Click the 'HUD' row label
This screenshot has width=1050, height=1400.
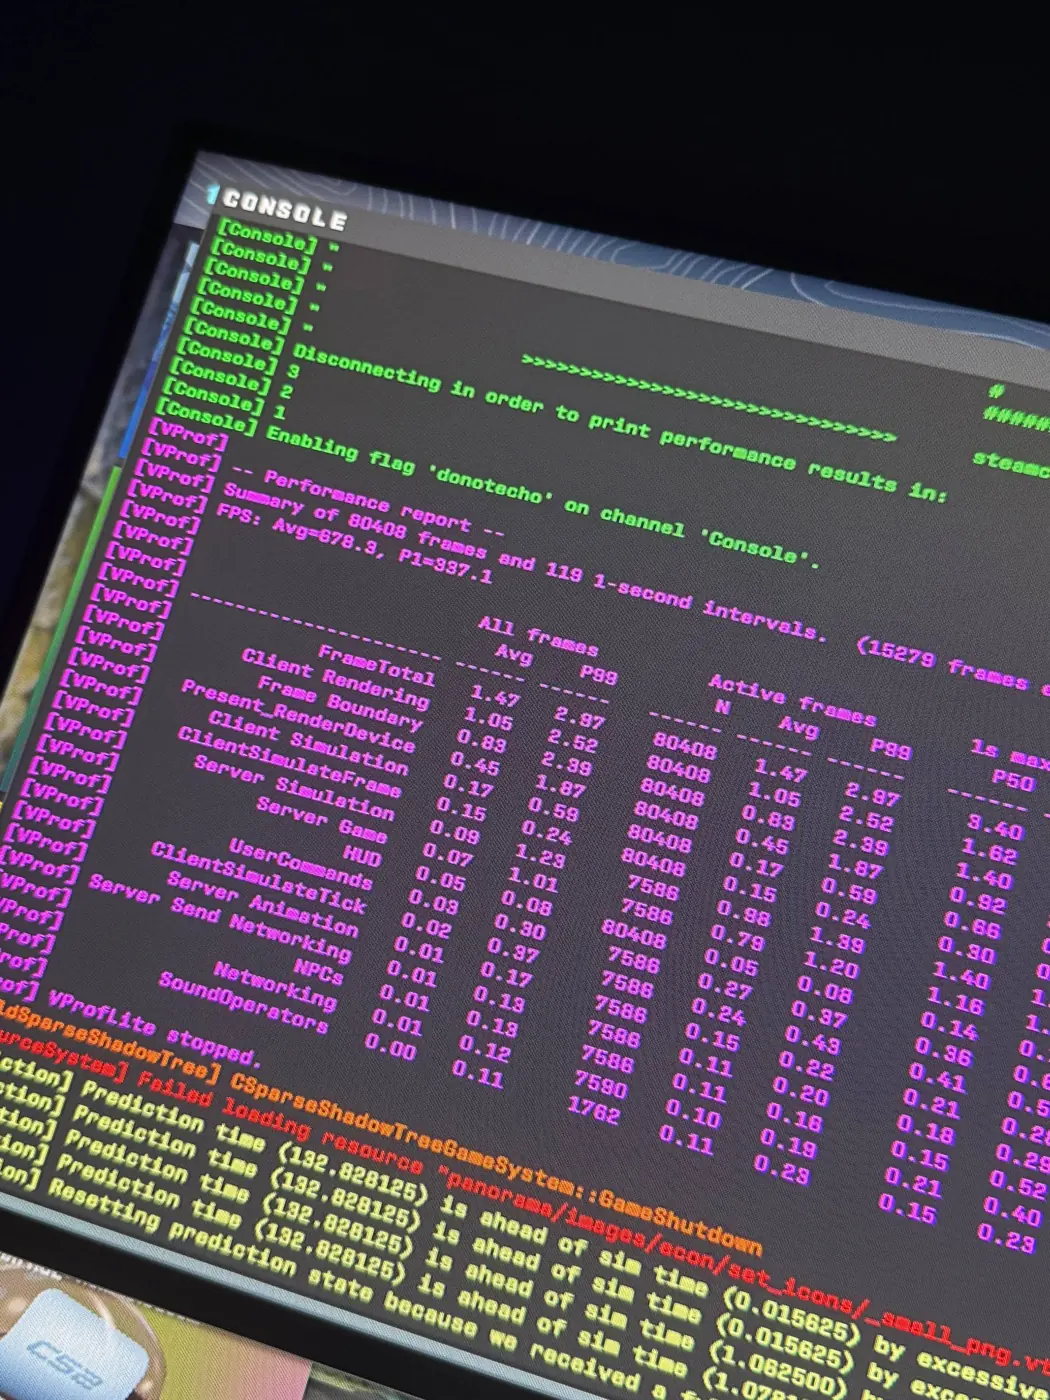click(362, 856)
